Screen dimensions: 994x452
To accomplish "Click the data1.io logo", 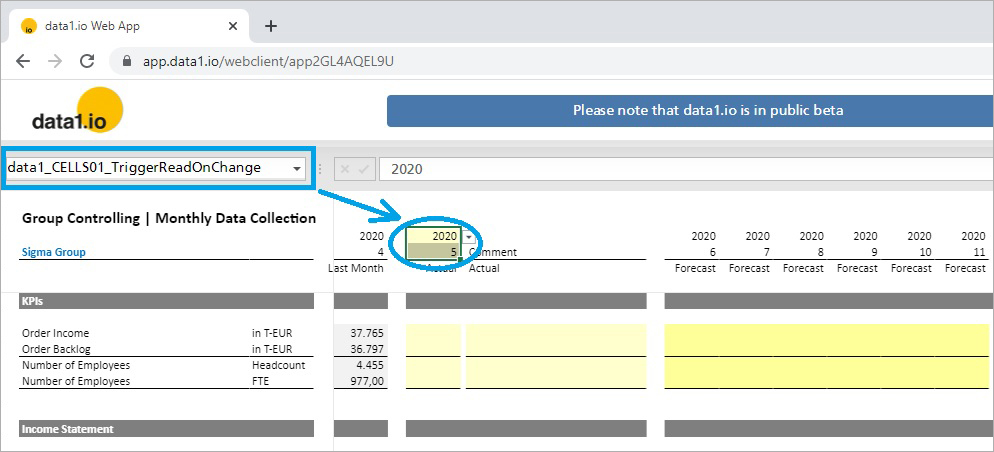I will pyautogui.click(x=77, y=110).
